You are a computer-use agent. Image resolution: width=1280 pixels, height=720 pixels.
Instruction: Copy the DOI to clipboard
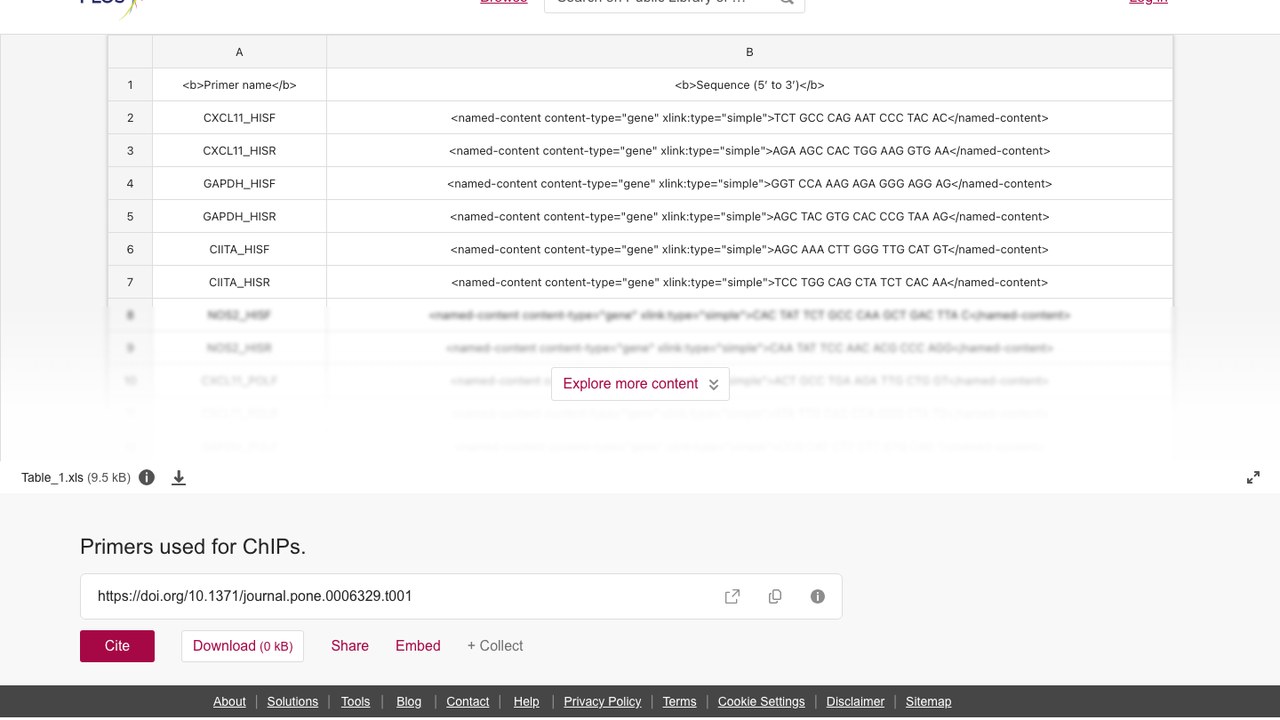[775, 596]
